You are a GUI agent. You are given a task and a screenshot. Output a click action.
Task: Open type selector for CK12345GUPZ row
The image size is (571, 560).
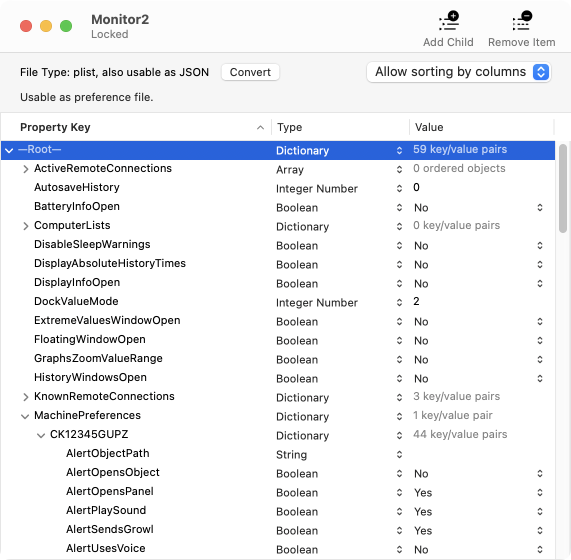(x=399, y=435)
